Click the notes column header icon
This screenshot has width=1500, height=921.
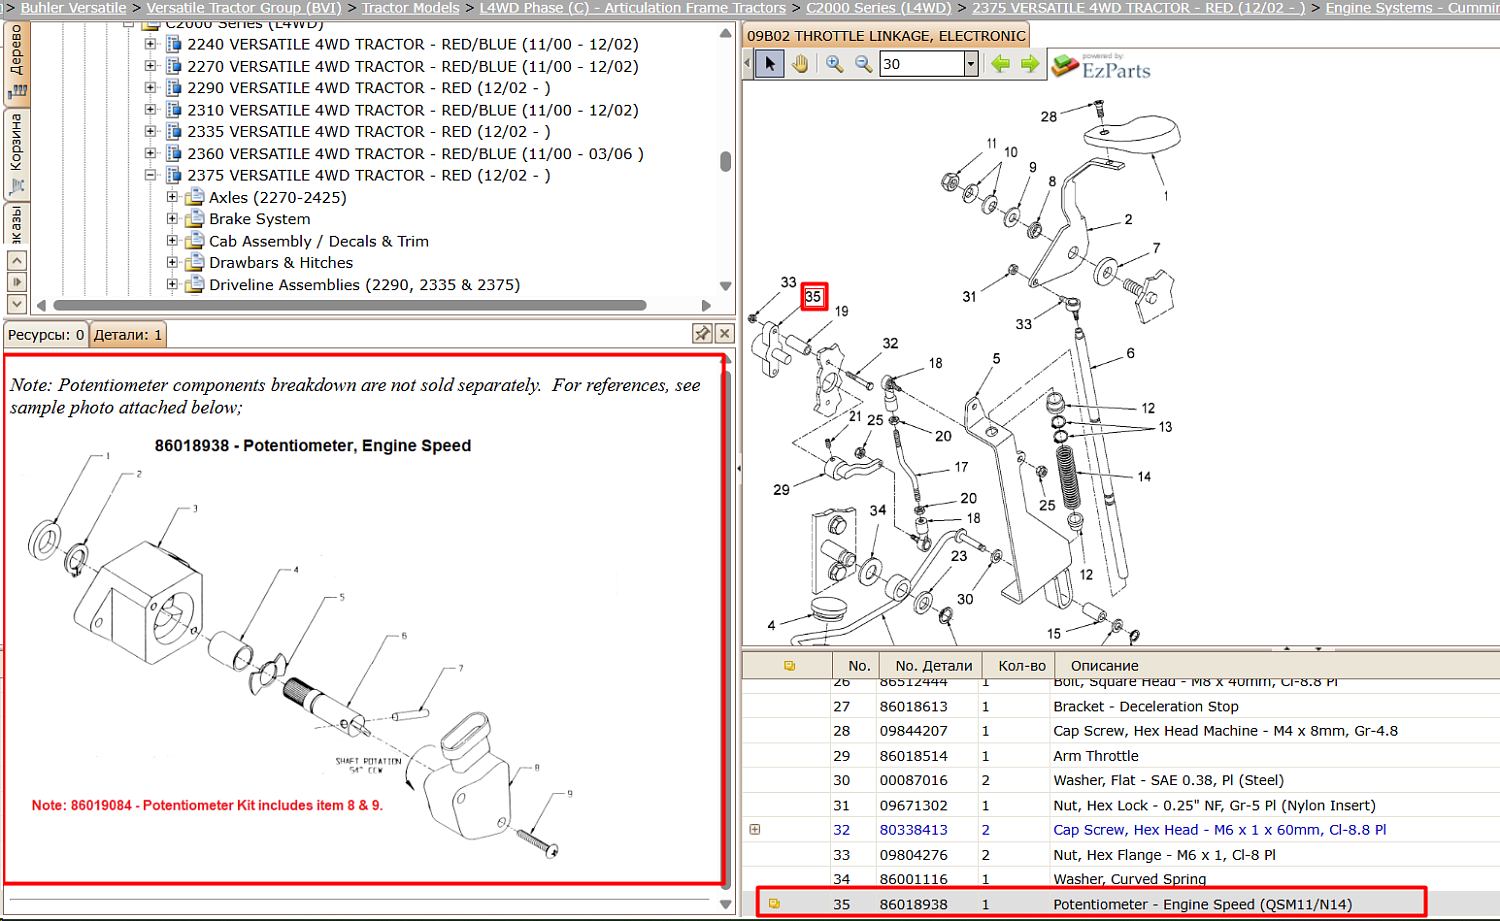tap(789, 665)
